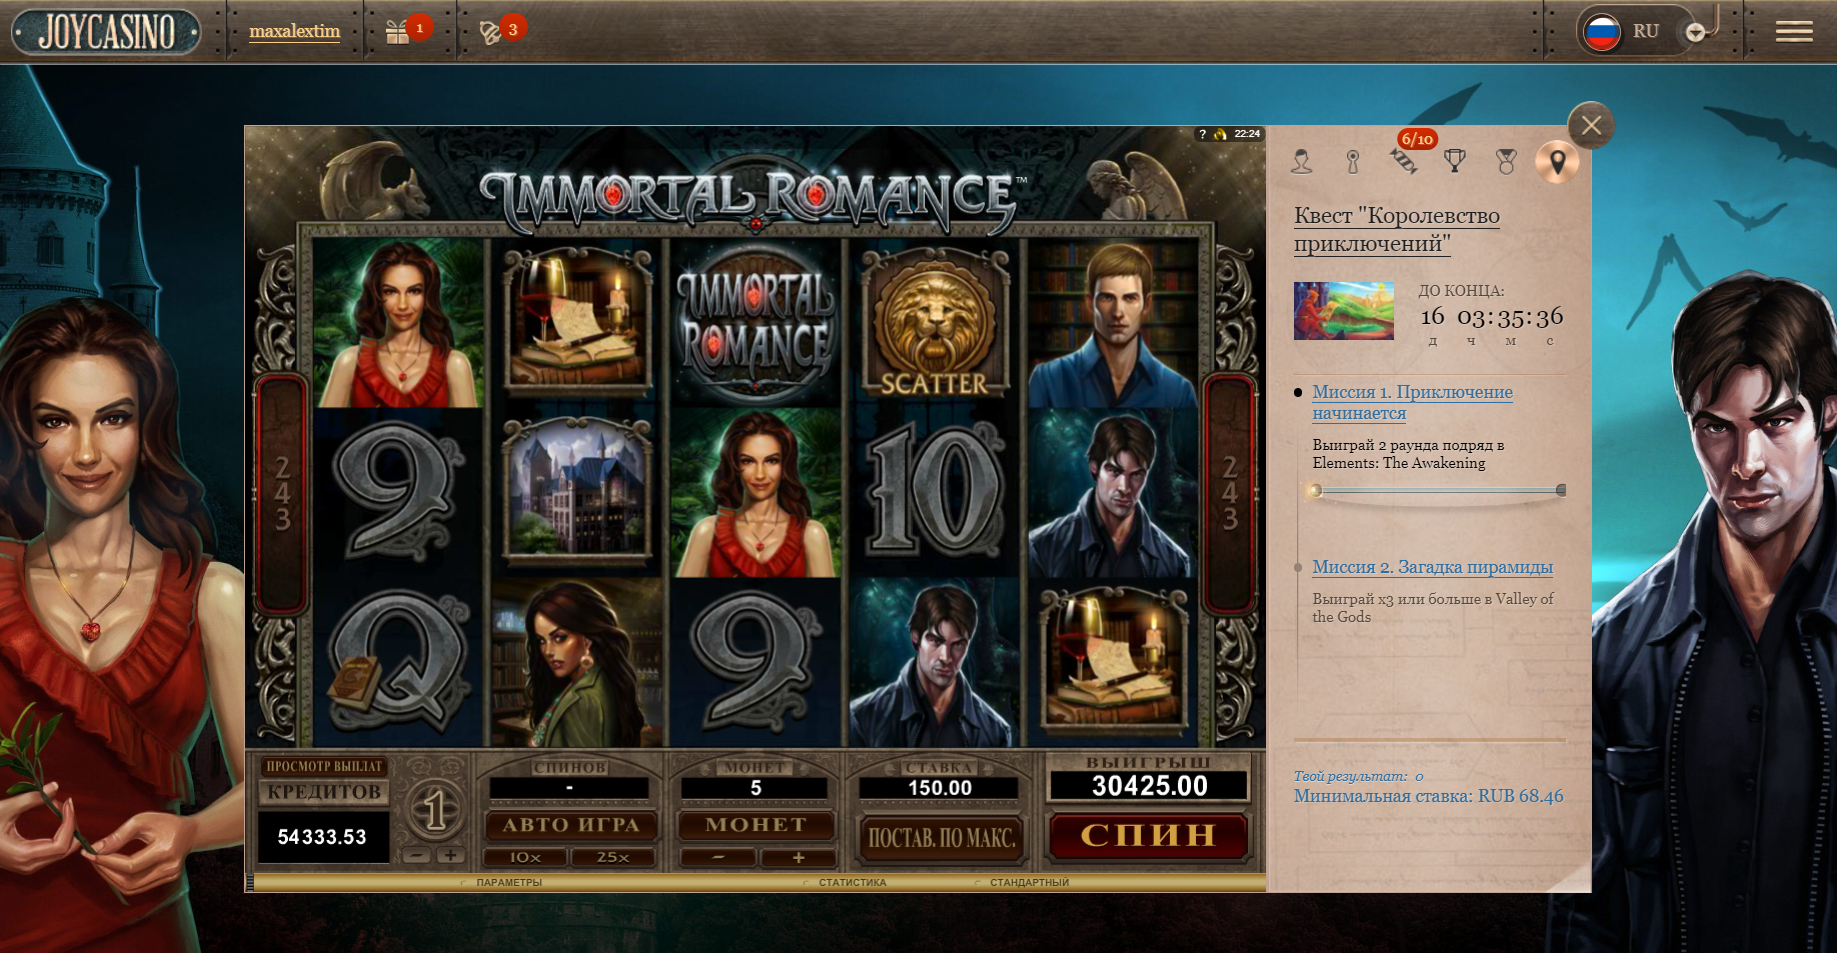Open the candy tab with 6/10 badge
This screenshot has height=953, width=1837.
coord(1404,161)
